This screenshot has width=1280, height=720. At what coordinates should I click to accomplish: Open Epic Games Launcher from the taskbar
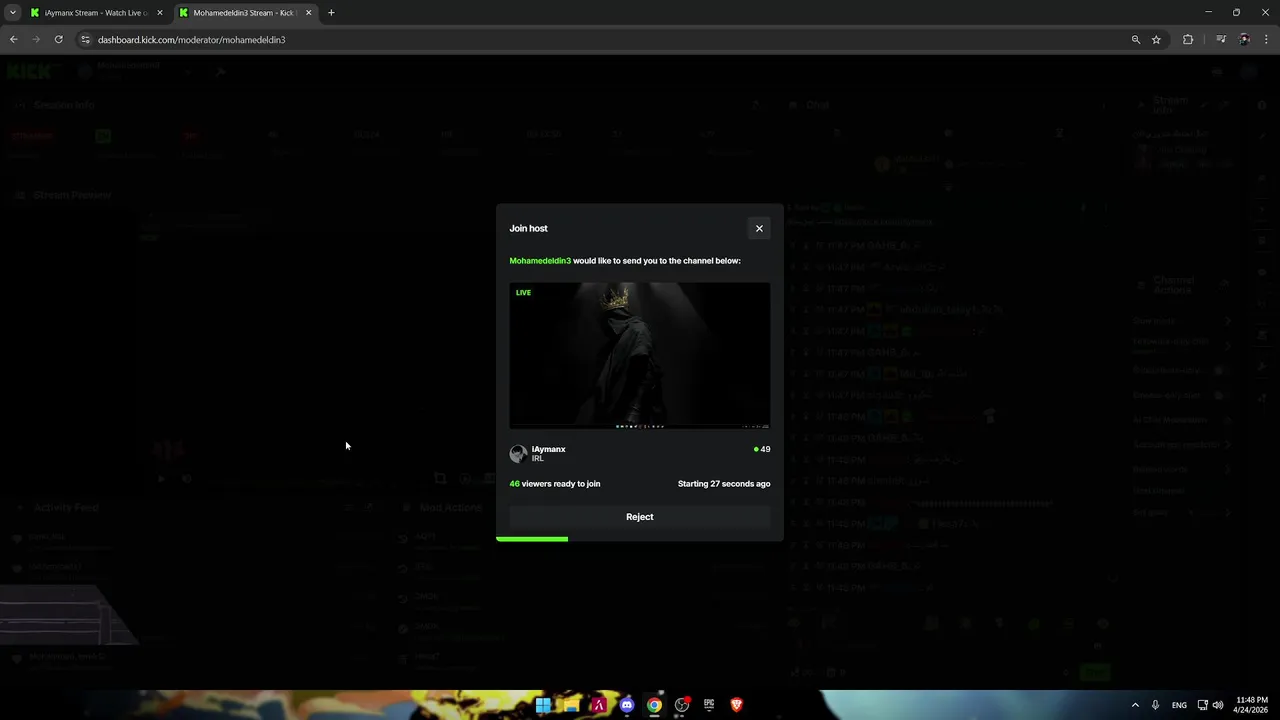[x=709, y=705]
